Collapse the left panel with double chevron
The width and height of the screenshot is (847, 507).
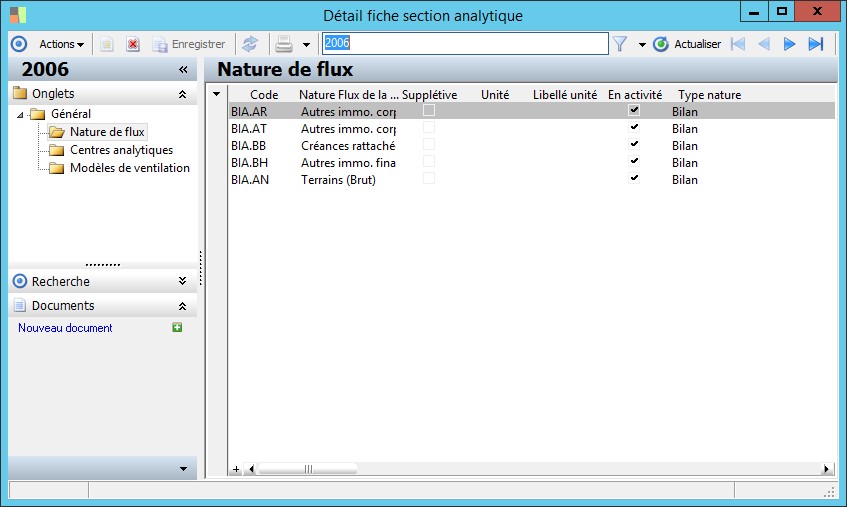click(183, 70)
